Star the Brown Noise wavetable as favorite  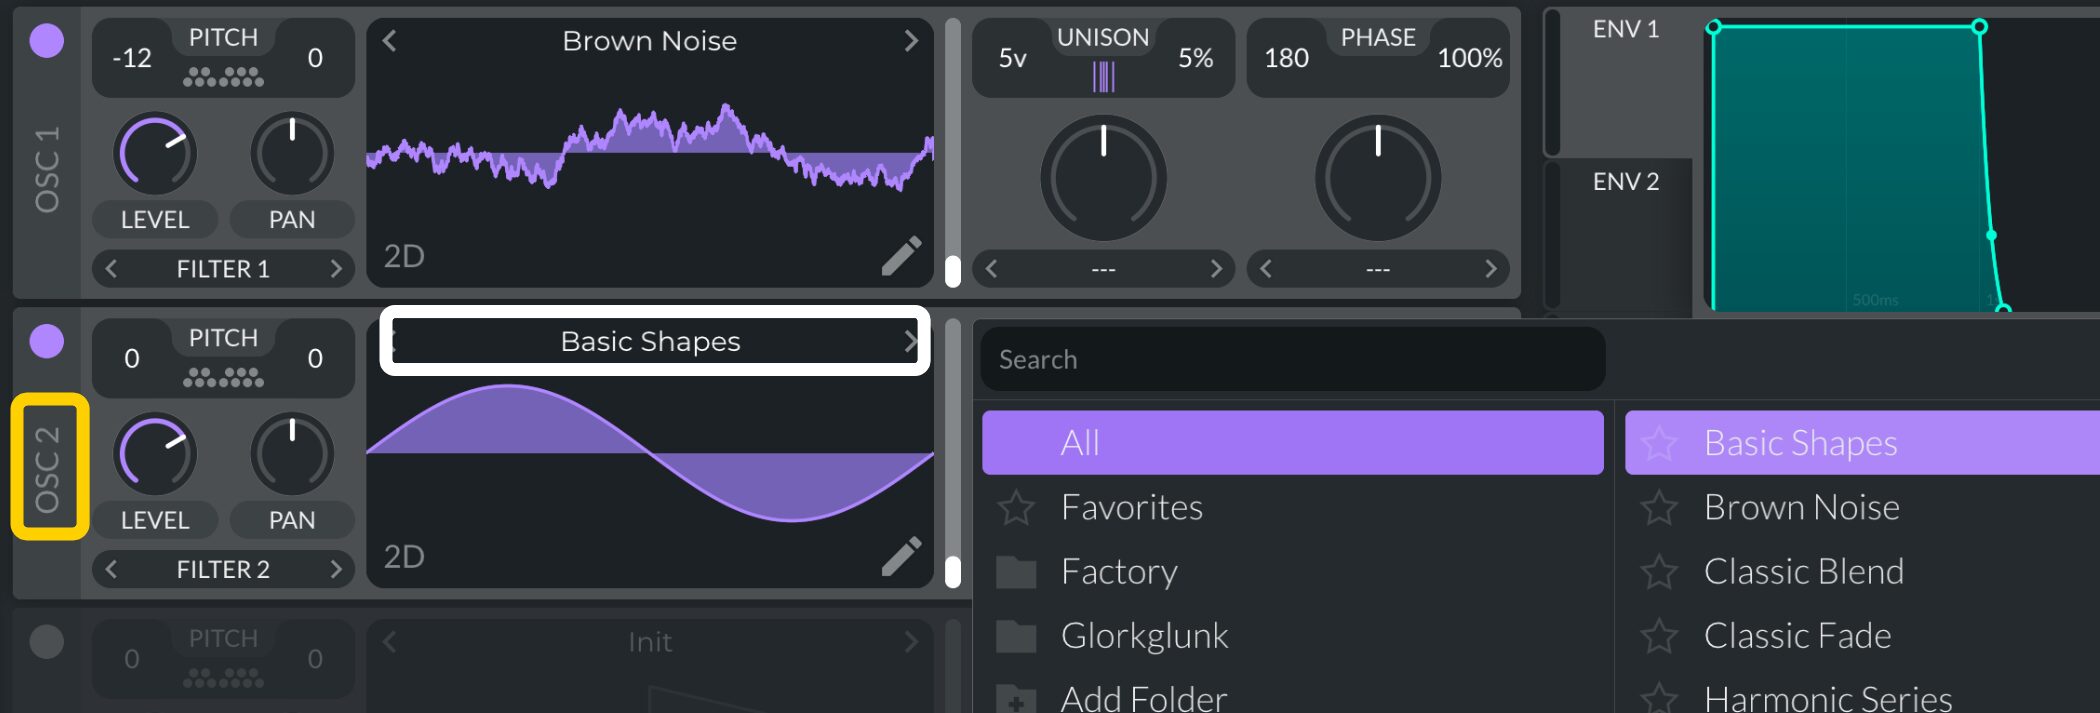tap(1659, 508)
